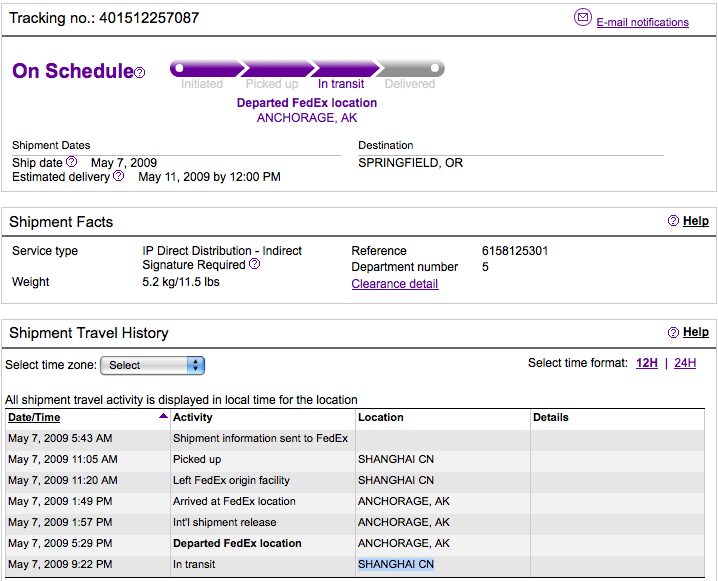Click 'In transit' activity in last row
The image size is (718, 581).
tap(194, 564)
